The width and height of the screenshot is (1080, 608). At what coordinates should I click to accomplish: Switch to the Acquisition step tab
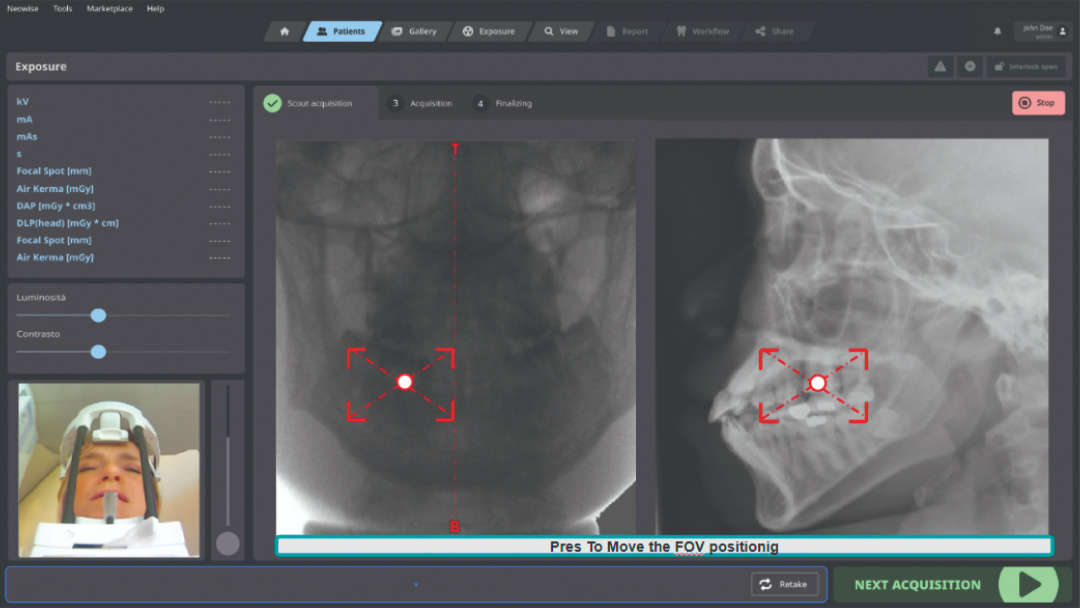coord(424,102)
